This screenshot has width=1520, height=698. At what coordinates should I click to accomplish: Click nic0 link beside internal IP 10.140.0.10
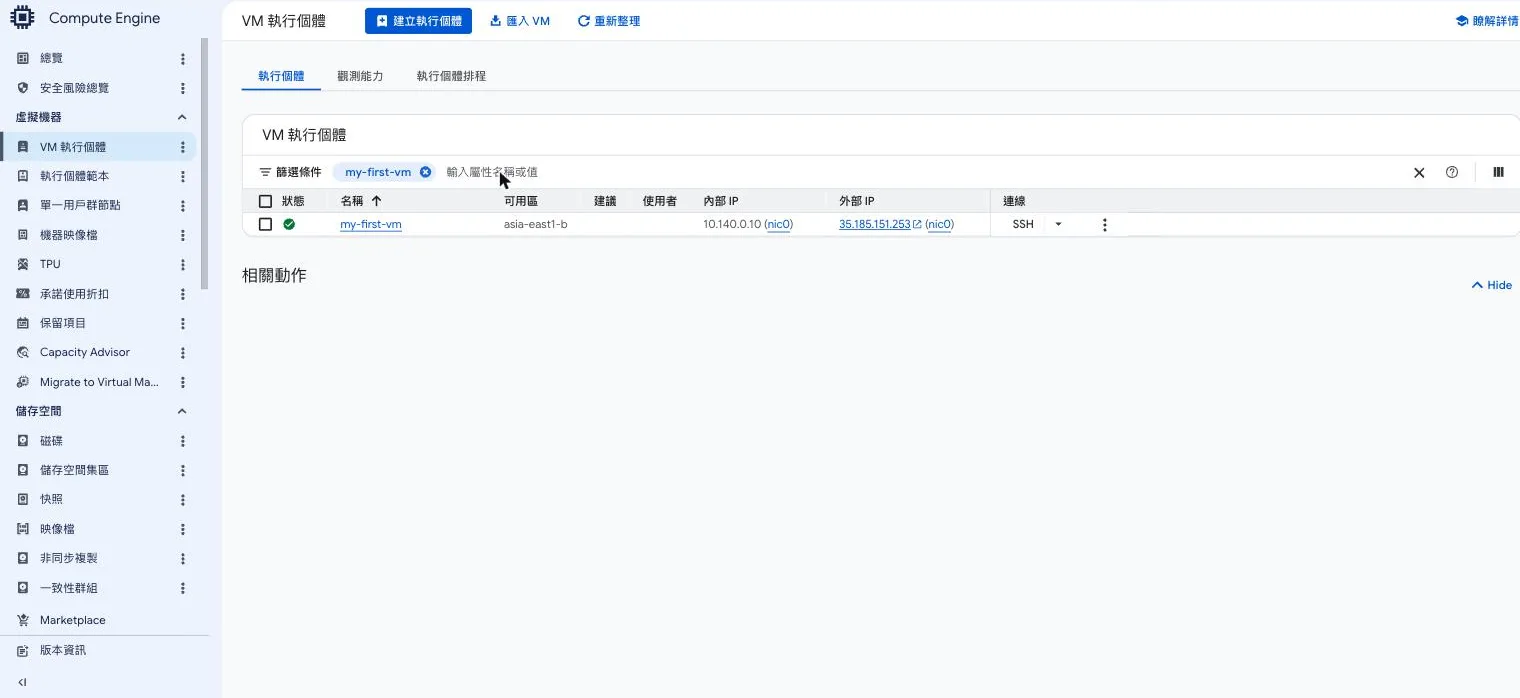[778, 225]
